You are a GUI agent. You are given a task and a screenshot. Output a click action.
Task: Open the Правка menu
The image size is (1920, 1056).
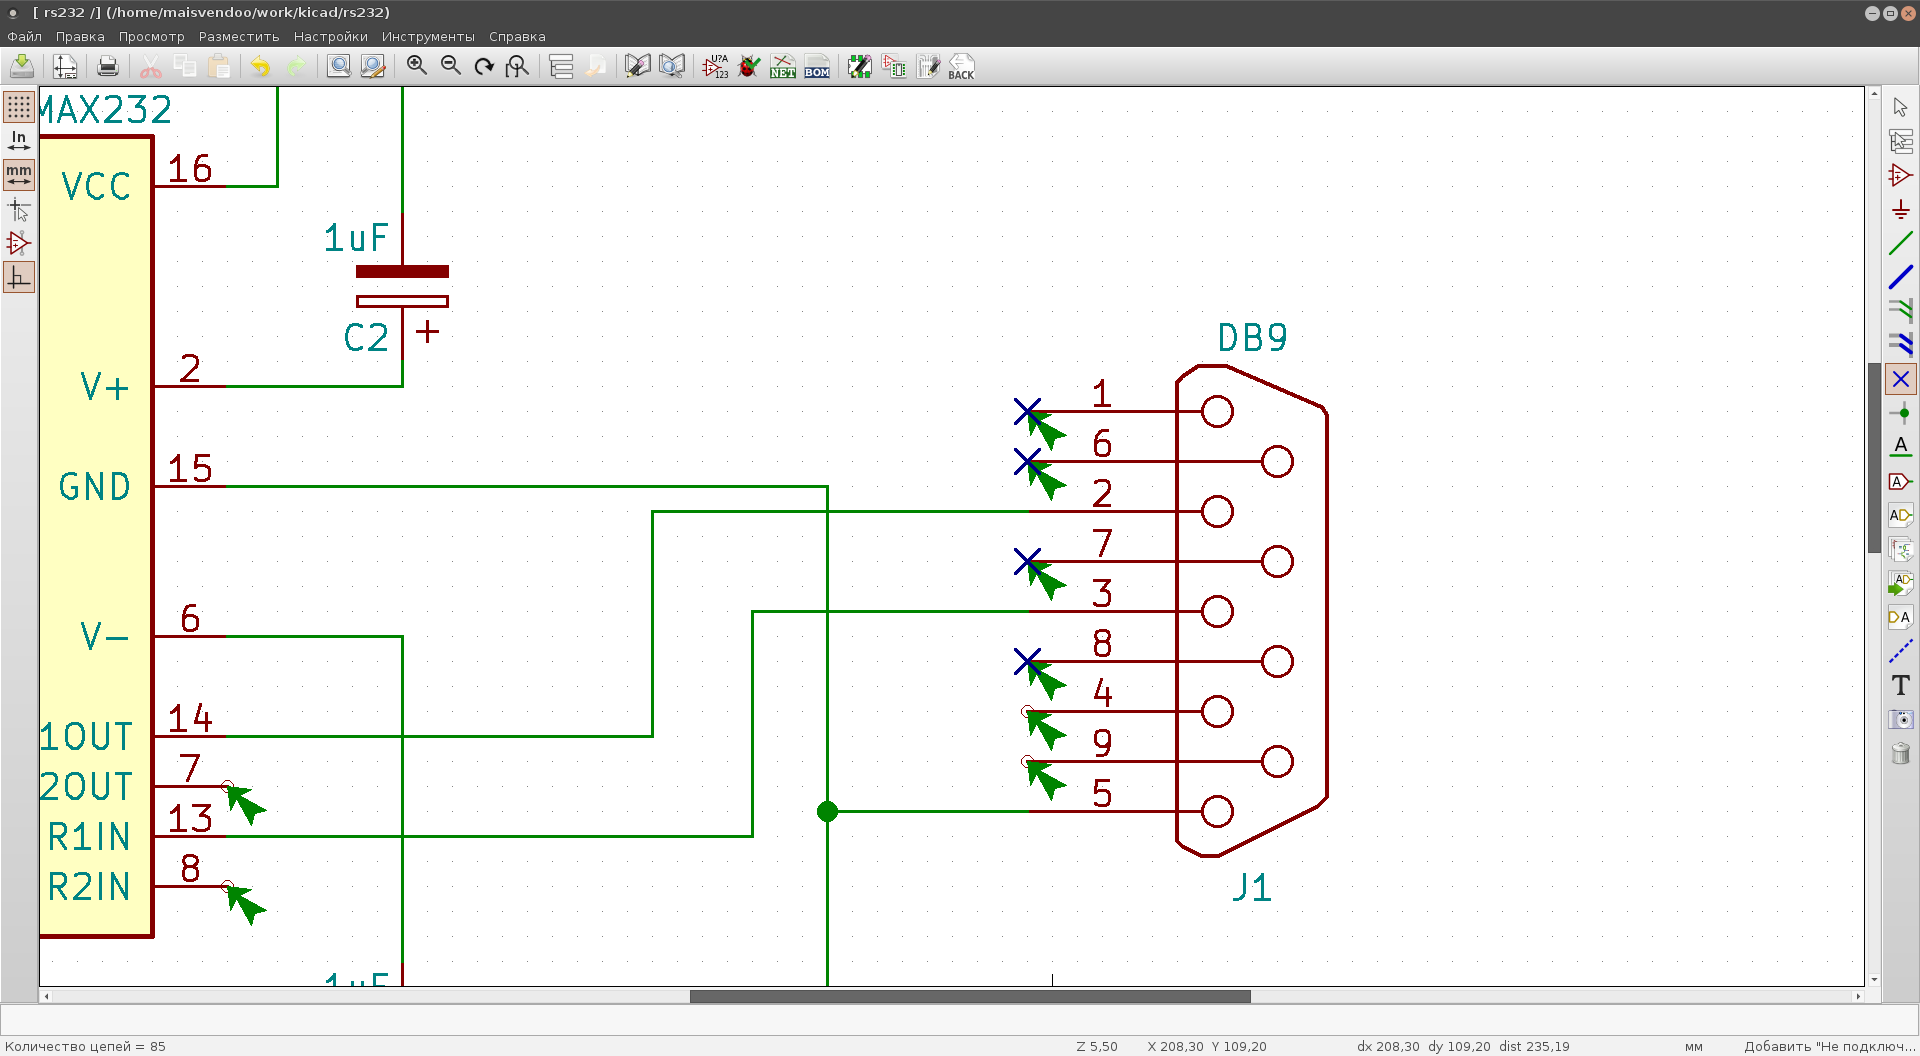click(80, 37)
